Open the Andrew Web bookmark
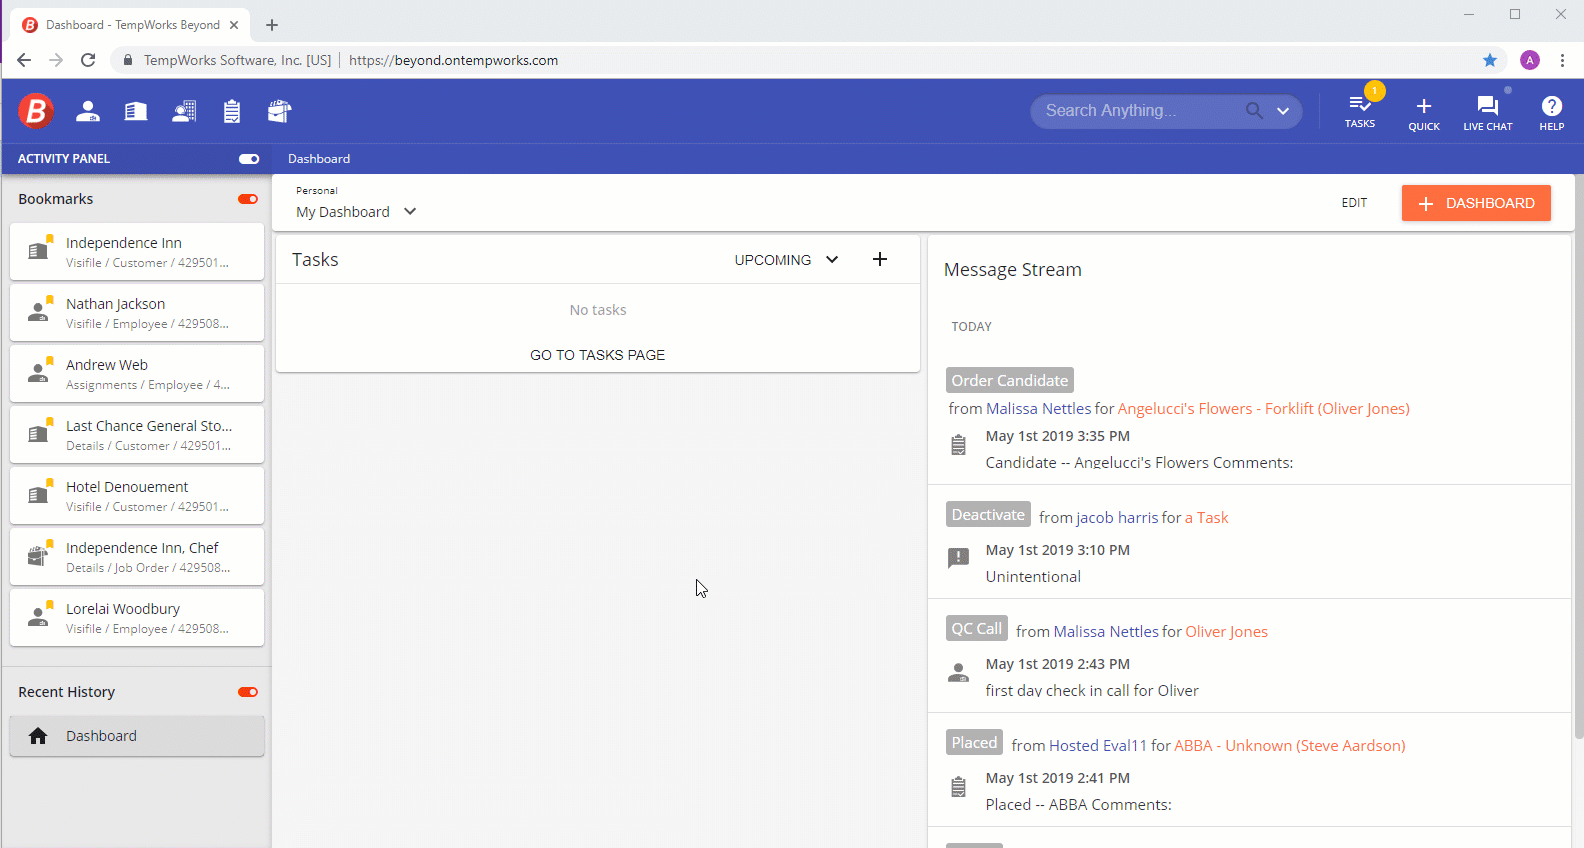Viewport: 1584px width, 848px height. pos(137,374)
